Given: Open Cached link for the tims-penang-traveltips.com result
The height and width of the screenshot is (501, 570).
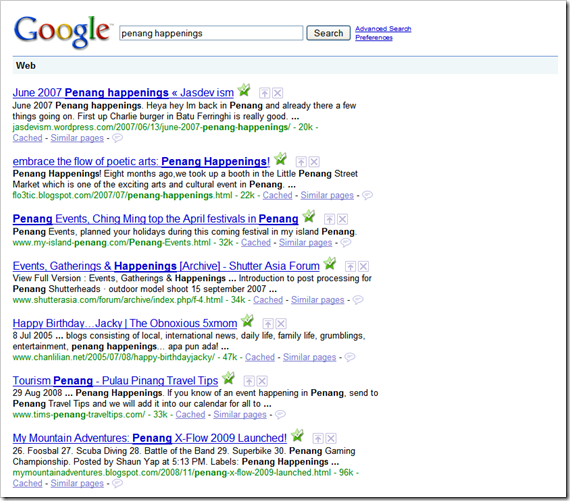Looking at the screenshot, I should [x=190, y=415].
